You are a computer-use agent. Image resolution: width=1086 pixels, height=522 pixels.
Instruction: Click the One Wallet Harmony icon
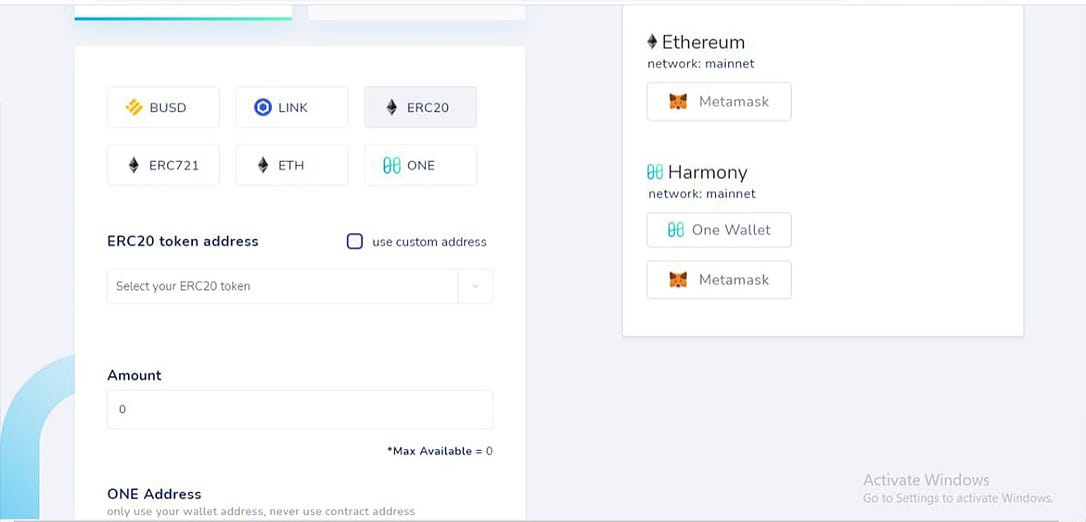point(675,230)
